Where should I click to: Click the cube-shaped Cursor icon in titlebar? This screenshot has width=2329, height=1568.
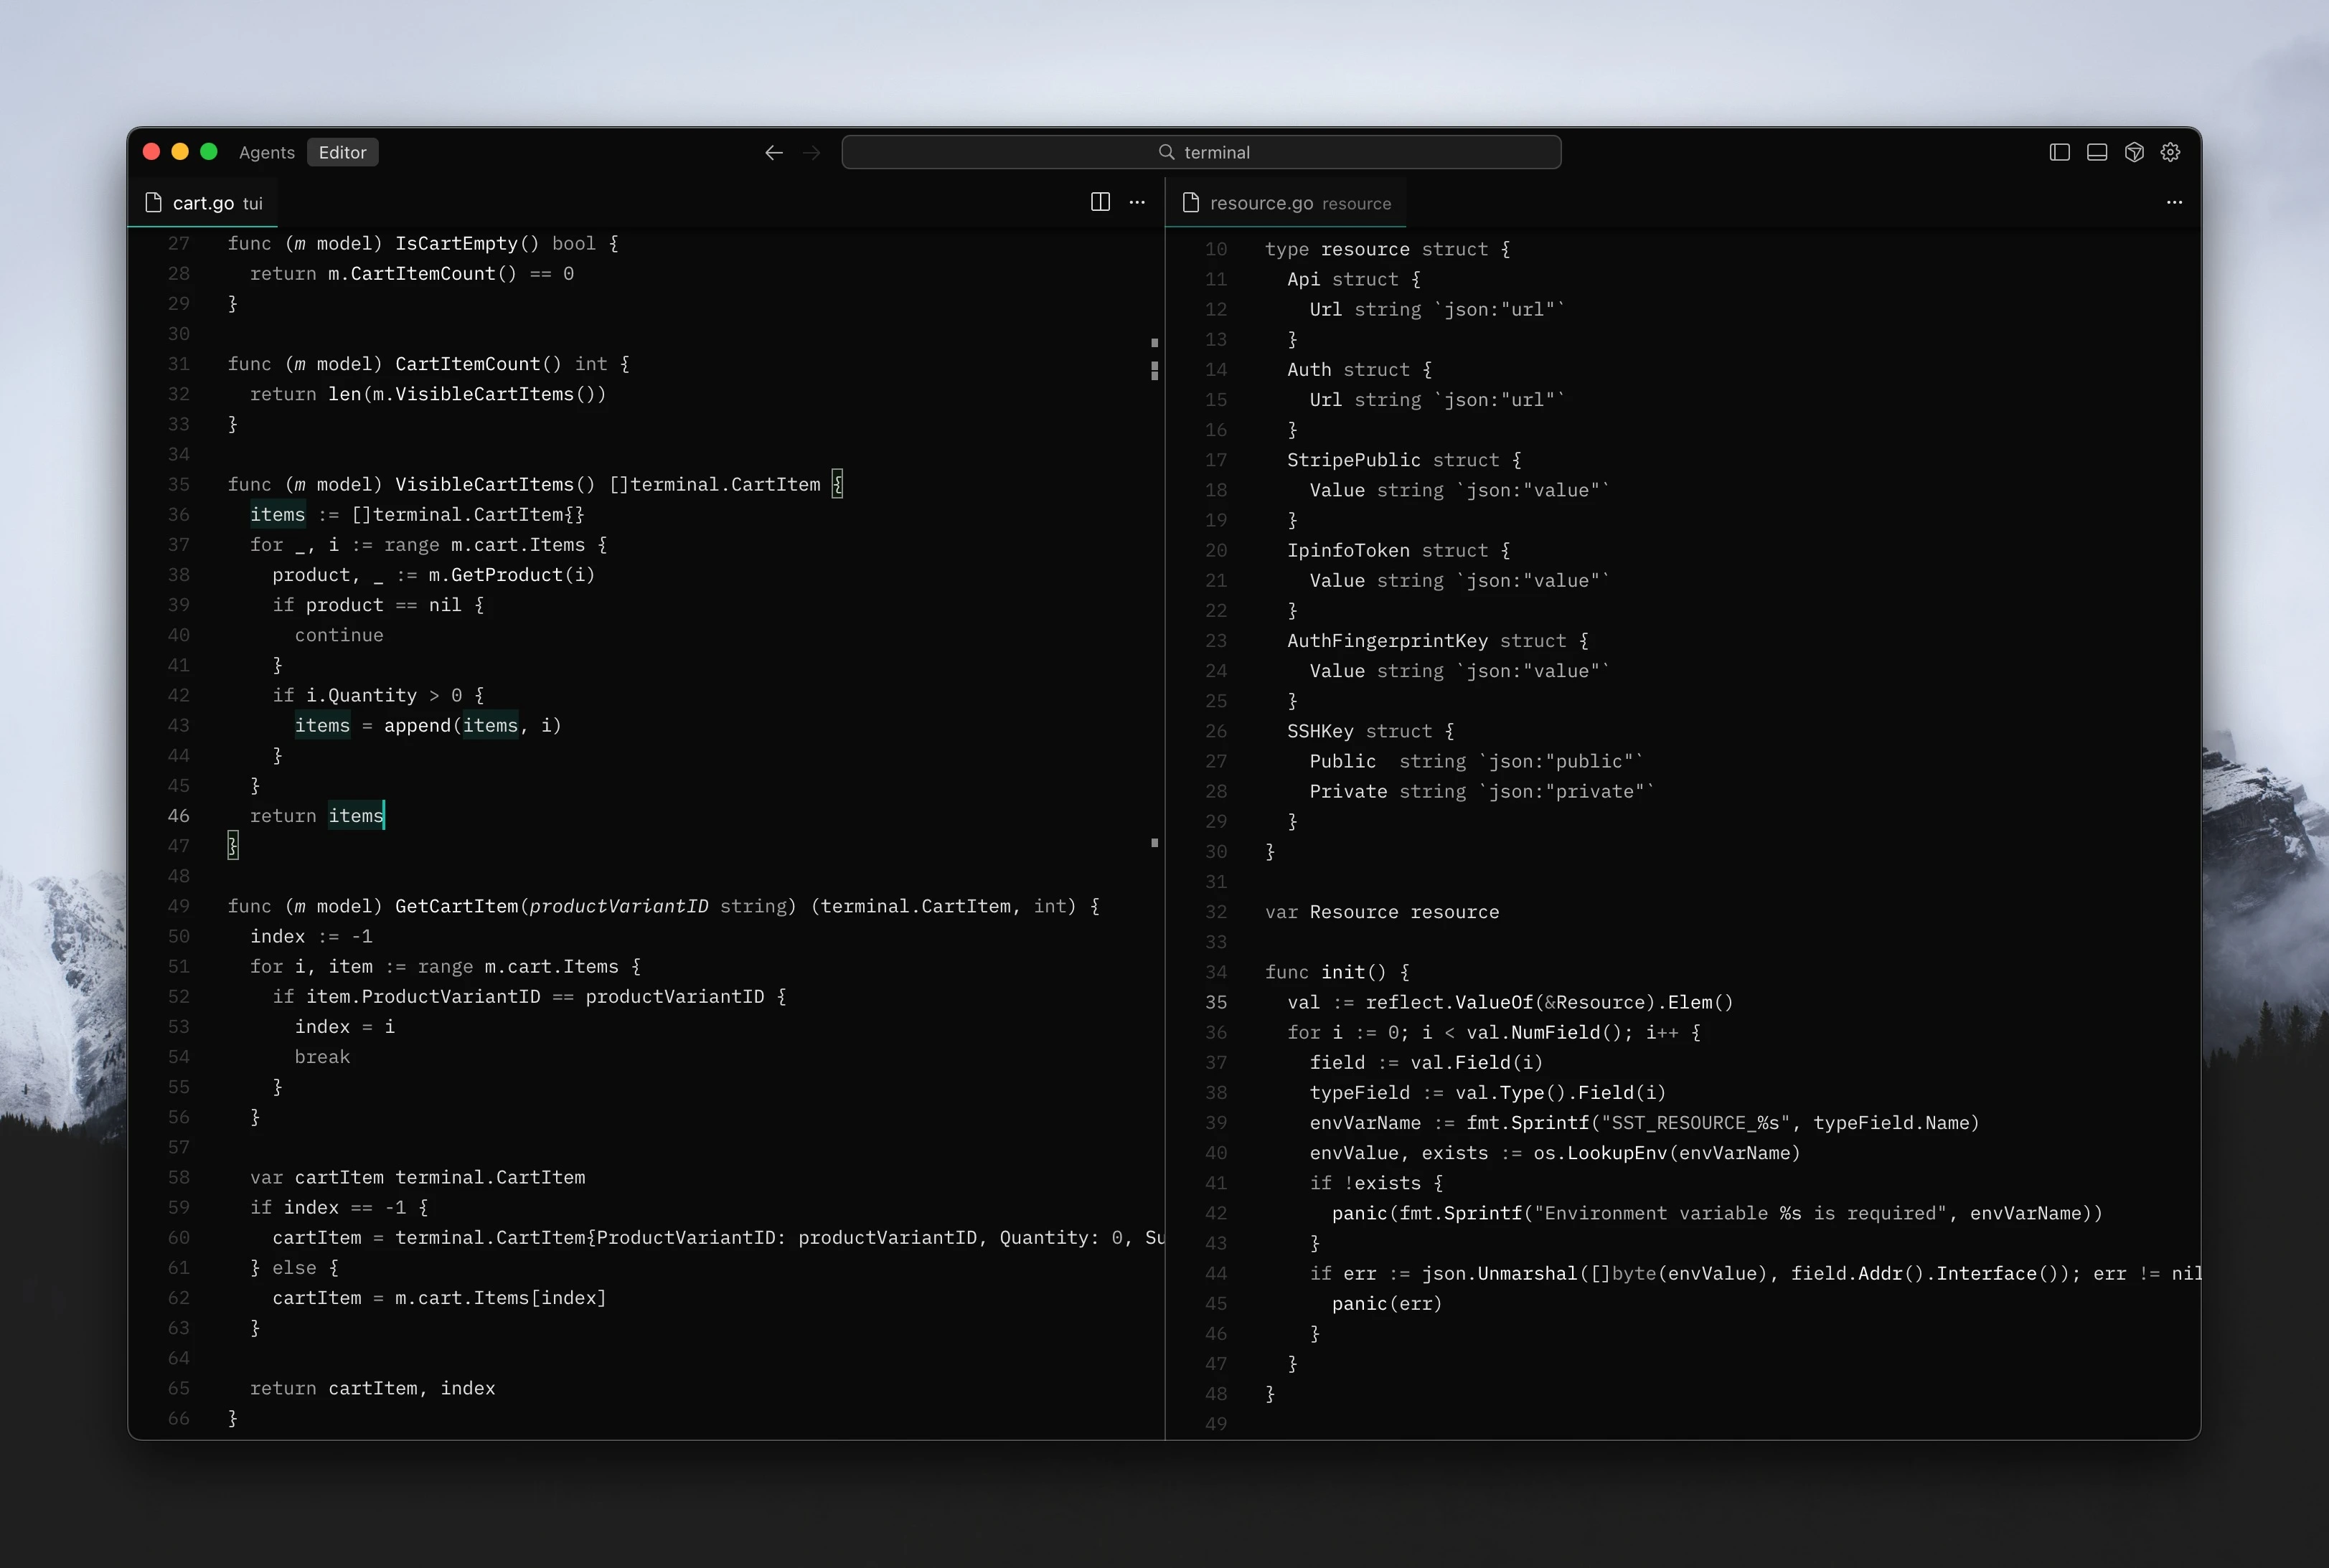(x=2134, y=152)
